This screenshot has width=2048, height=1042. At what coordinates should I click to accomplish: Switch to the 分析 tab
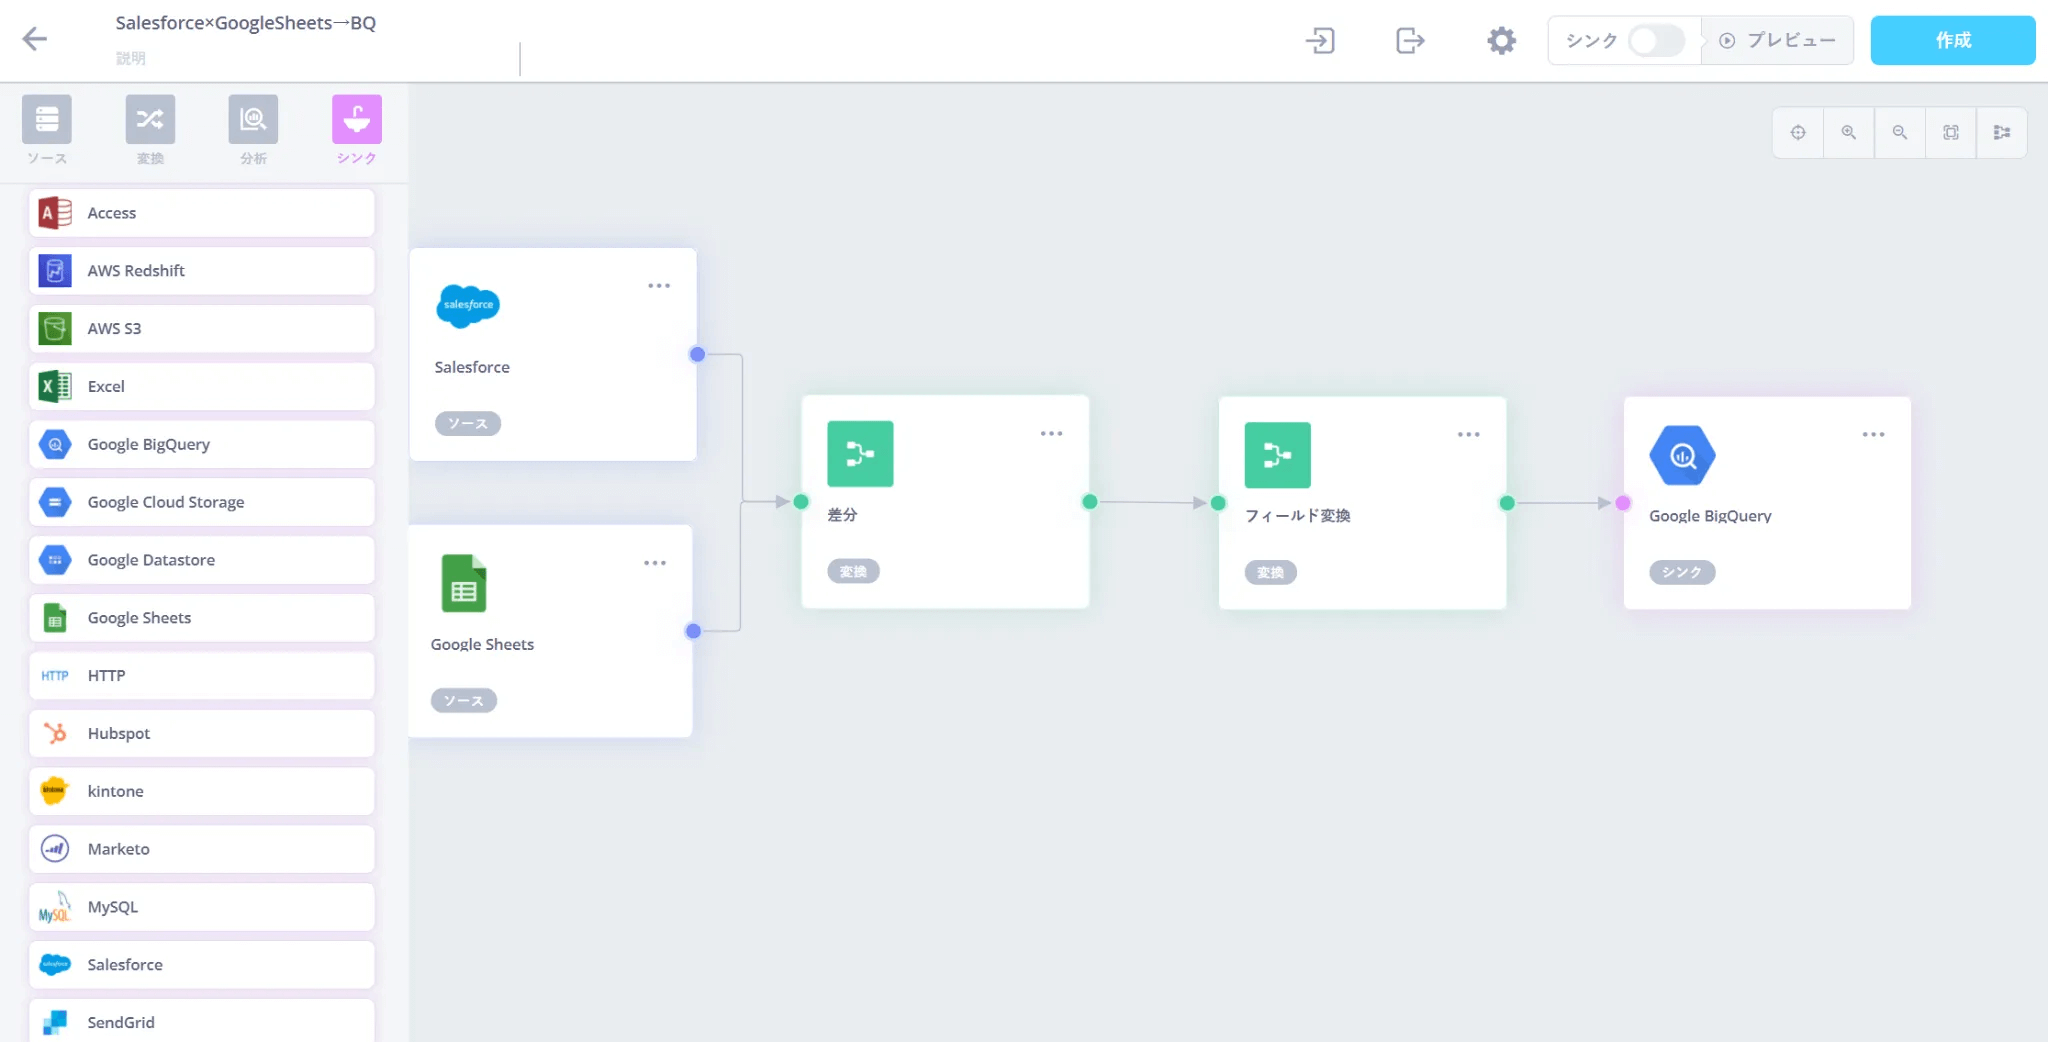253,130
